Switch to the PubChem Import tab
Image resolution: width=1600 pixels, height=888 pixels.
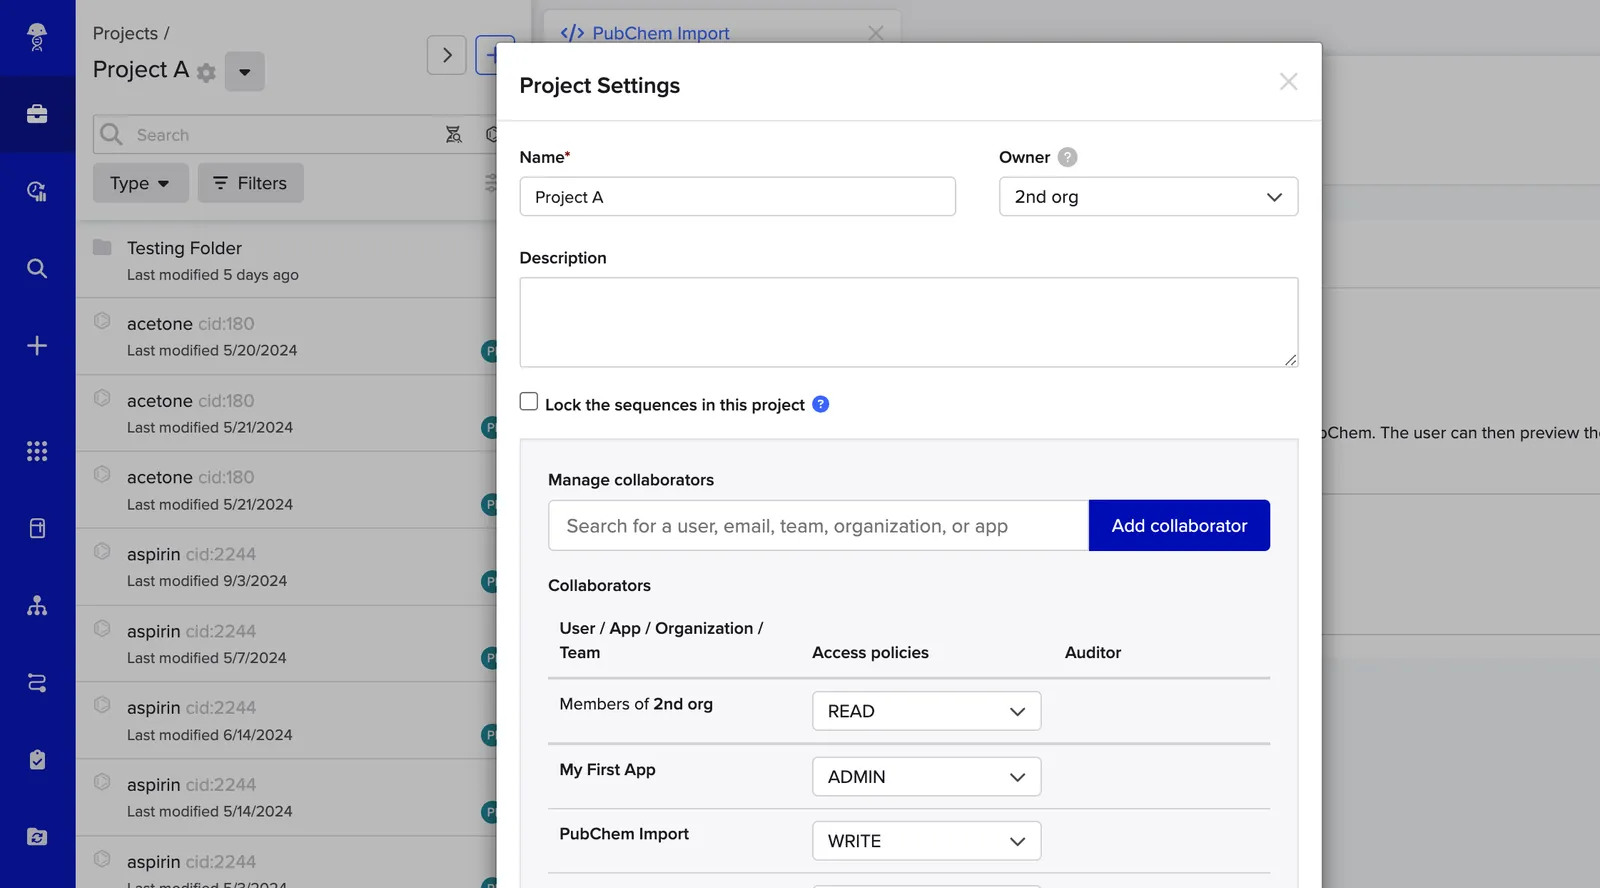click(x=661, y=33)
